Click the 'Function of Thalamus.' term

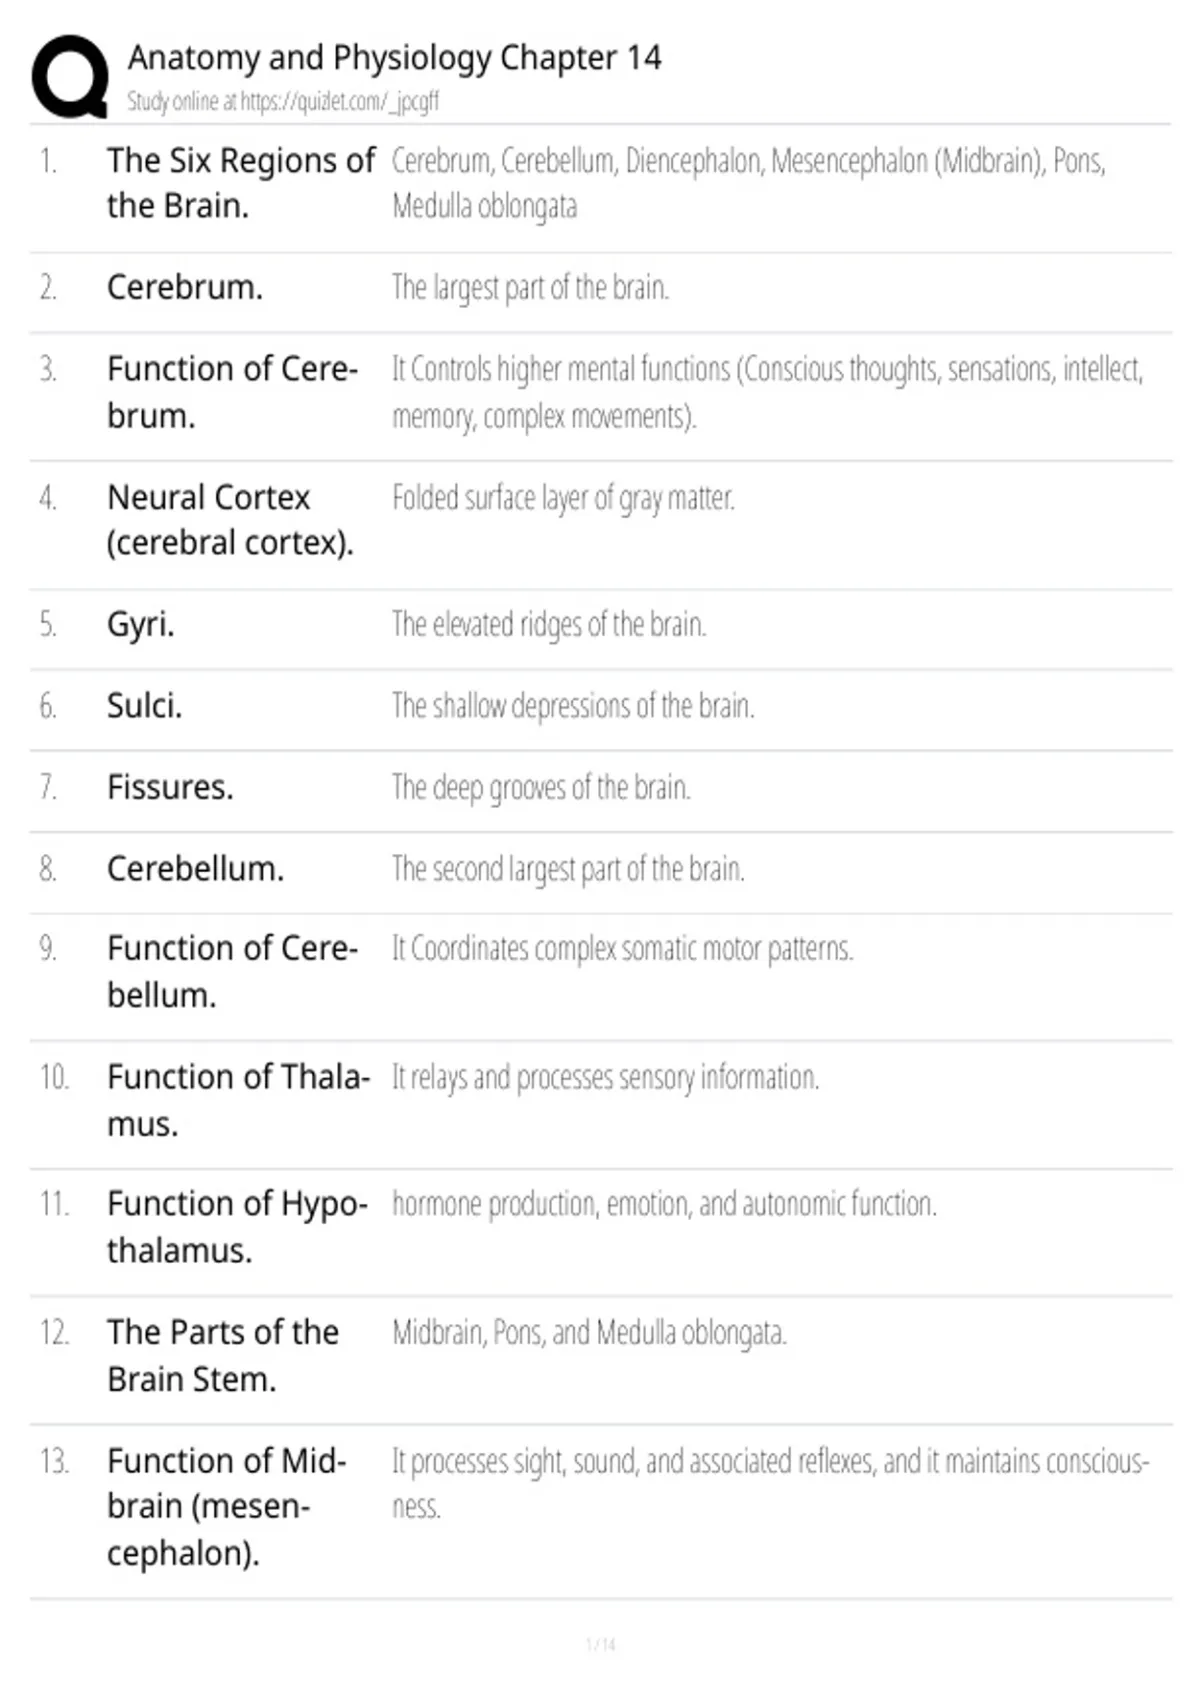click(238, 1100)
